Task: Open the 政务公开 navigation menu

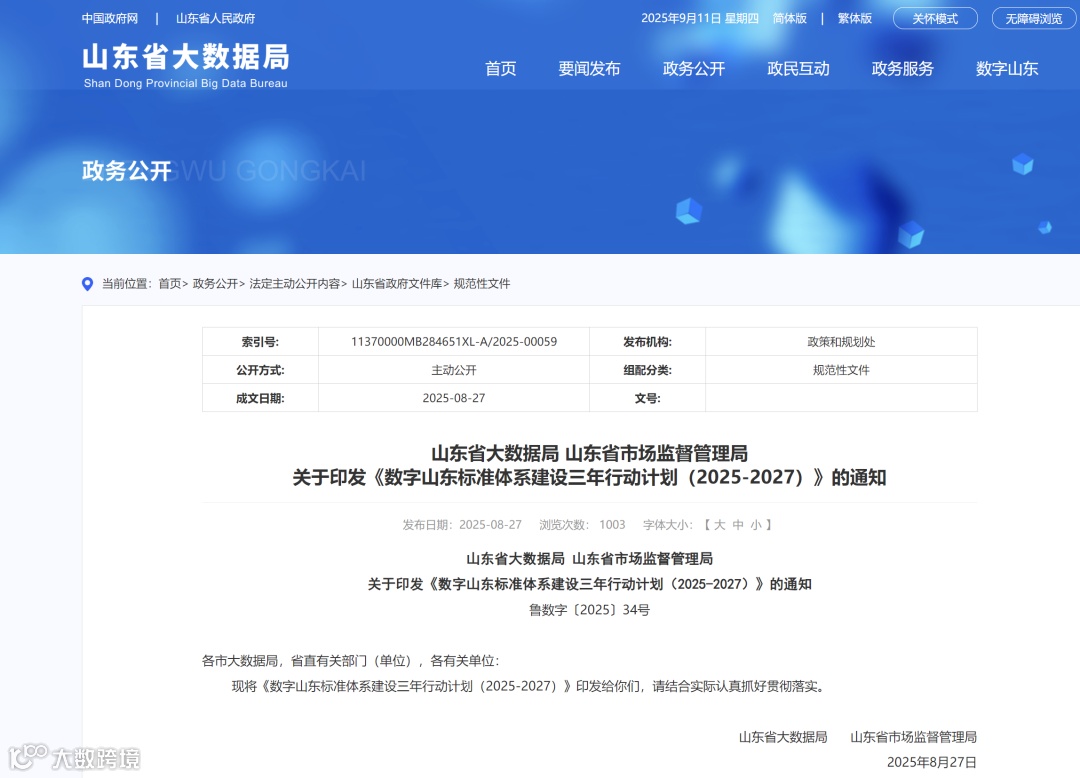Action: pos(694,69)
